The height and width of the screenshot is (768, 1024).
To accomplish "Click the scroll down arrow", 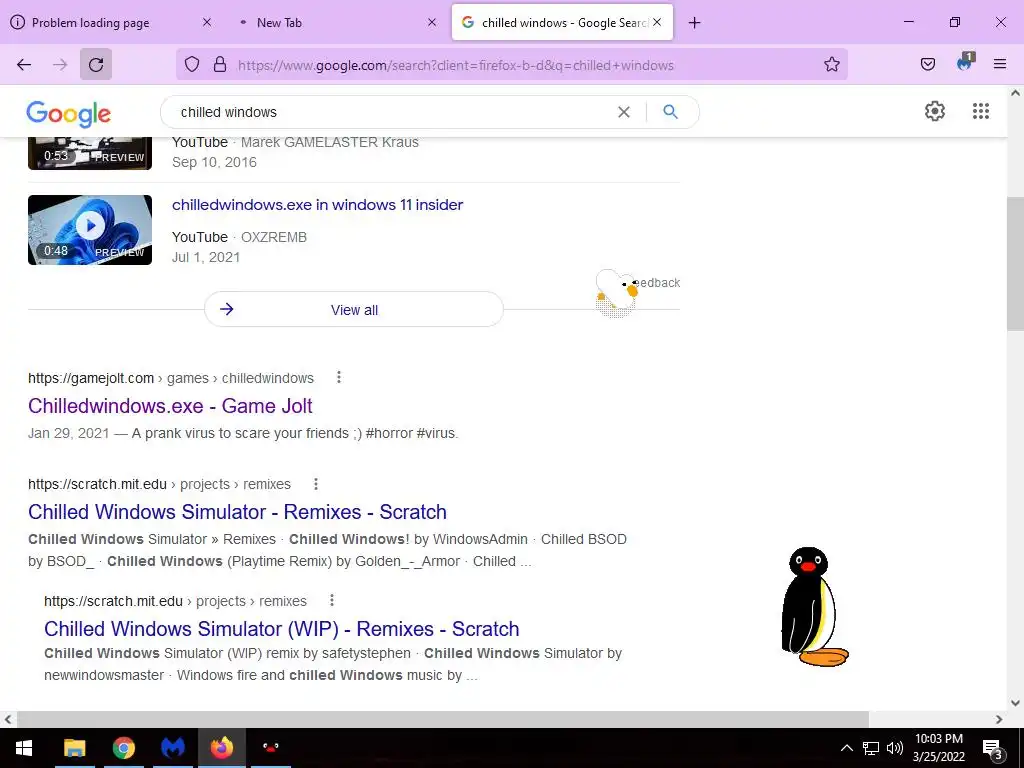I will (1015, 703).
